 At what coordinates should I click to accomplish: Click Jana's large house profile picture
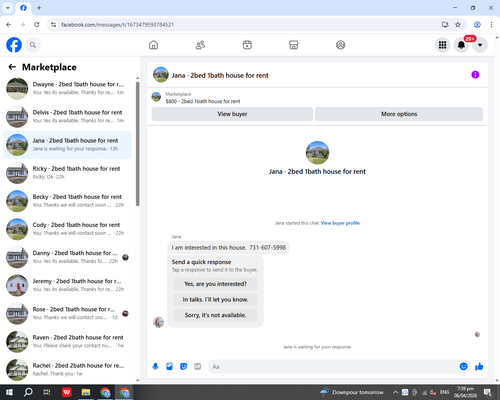pyautogui.click(x=317, y=153)
